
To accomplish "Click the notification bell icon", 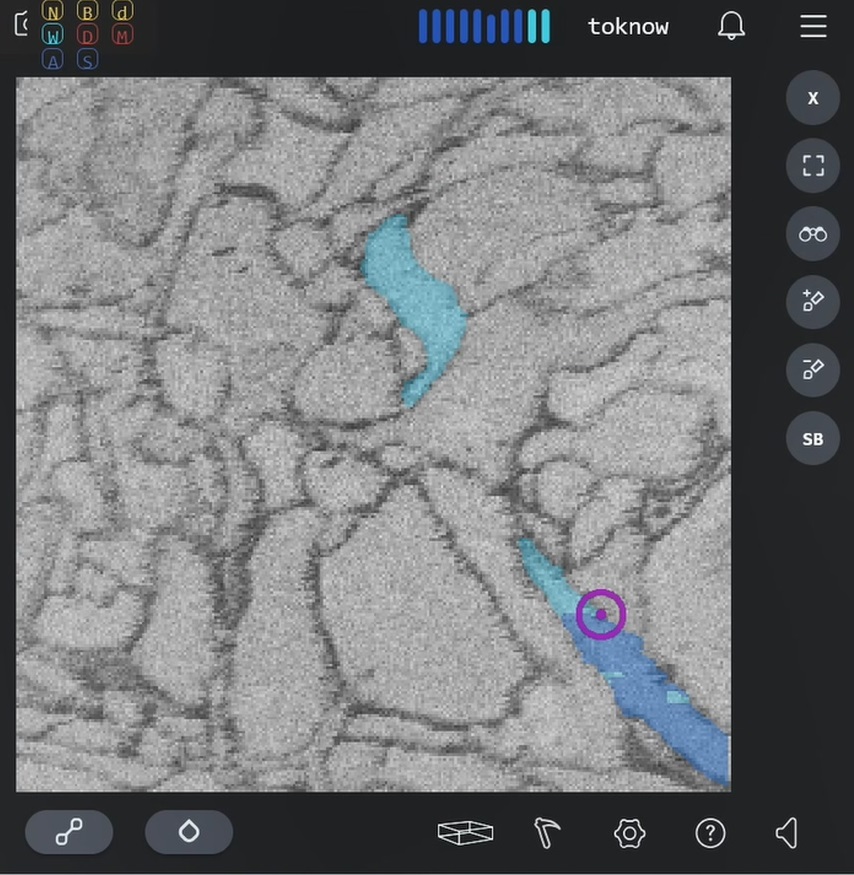I will 732,27.
